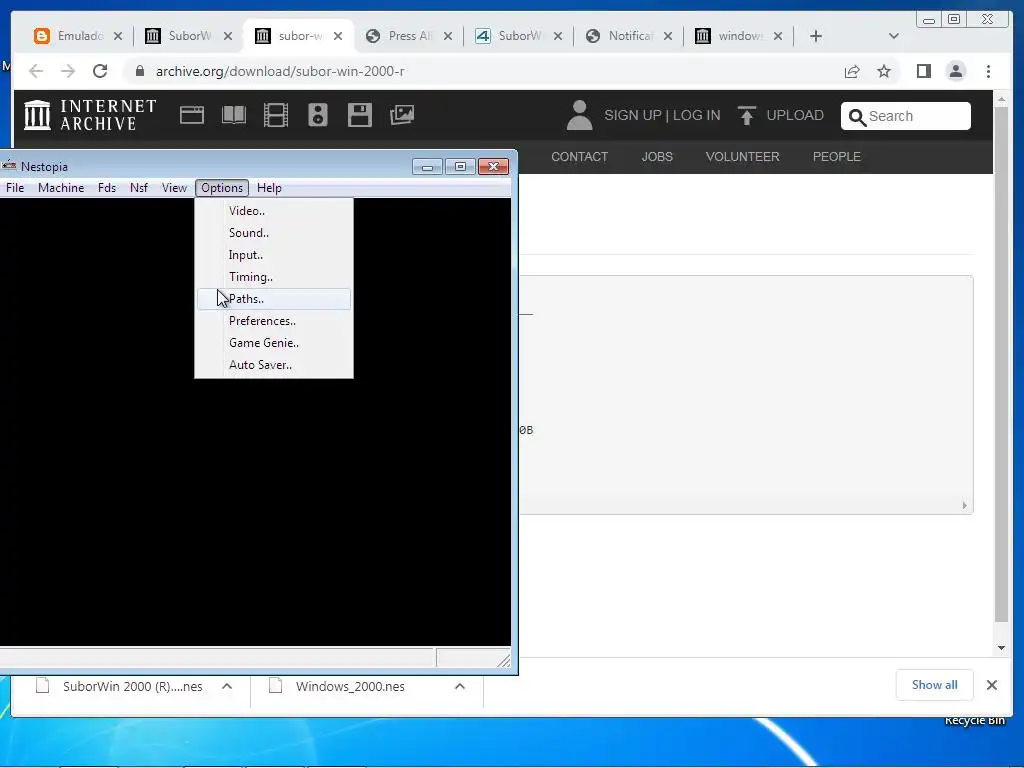Image resolution: width=1024 pixels, height=768 pixels.
Task: Choose Auto Saver.. from Options menu
Action: click(x=274, y=365)
